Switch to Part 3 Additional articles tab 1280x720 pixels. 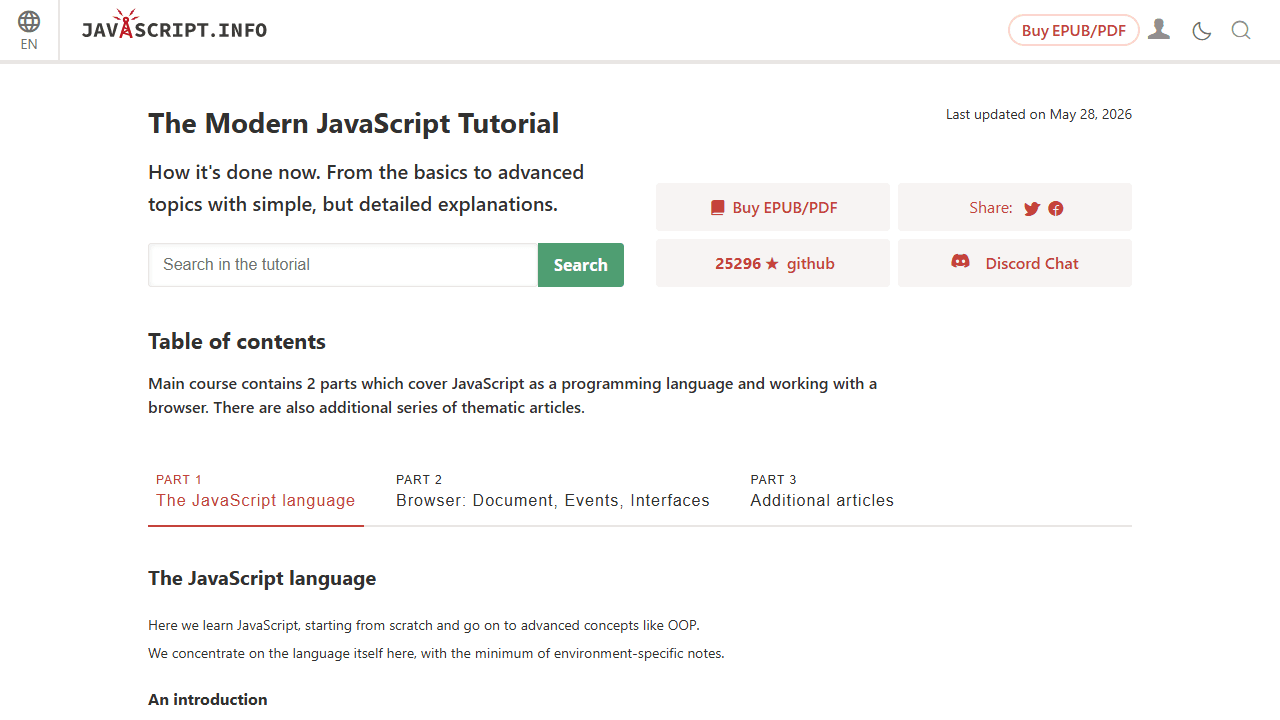822,490
